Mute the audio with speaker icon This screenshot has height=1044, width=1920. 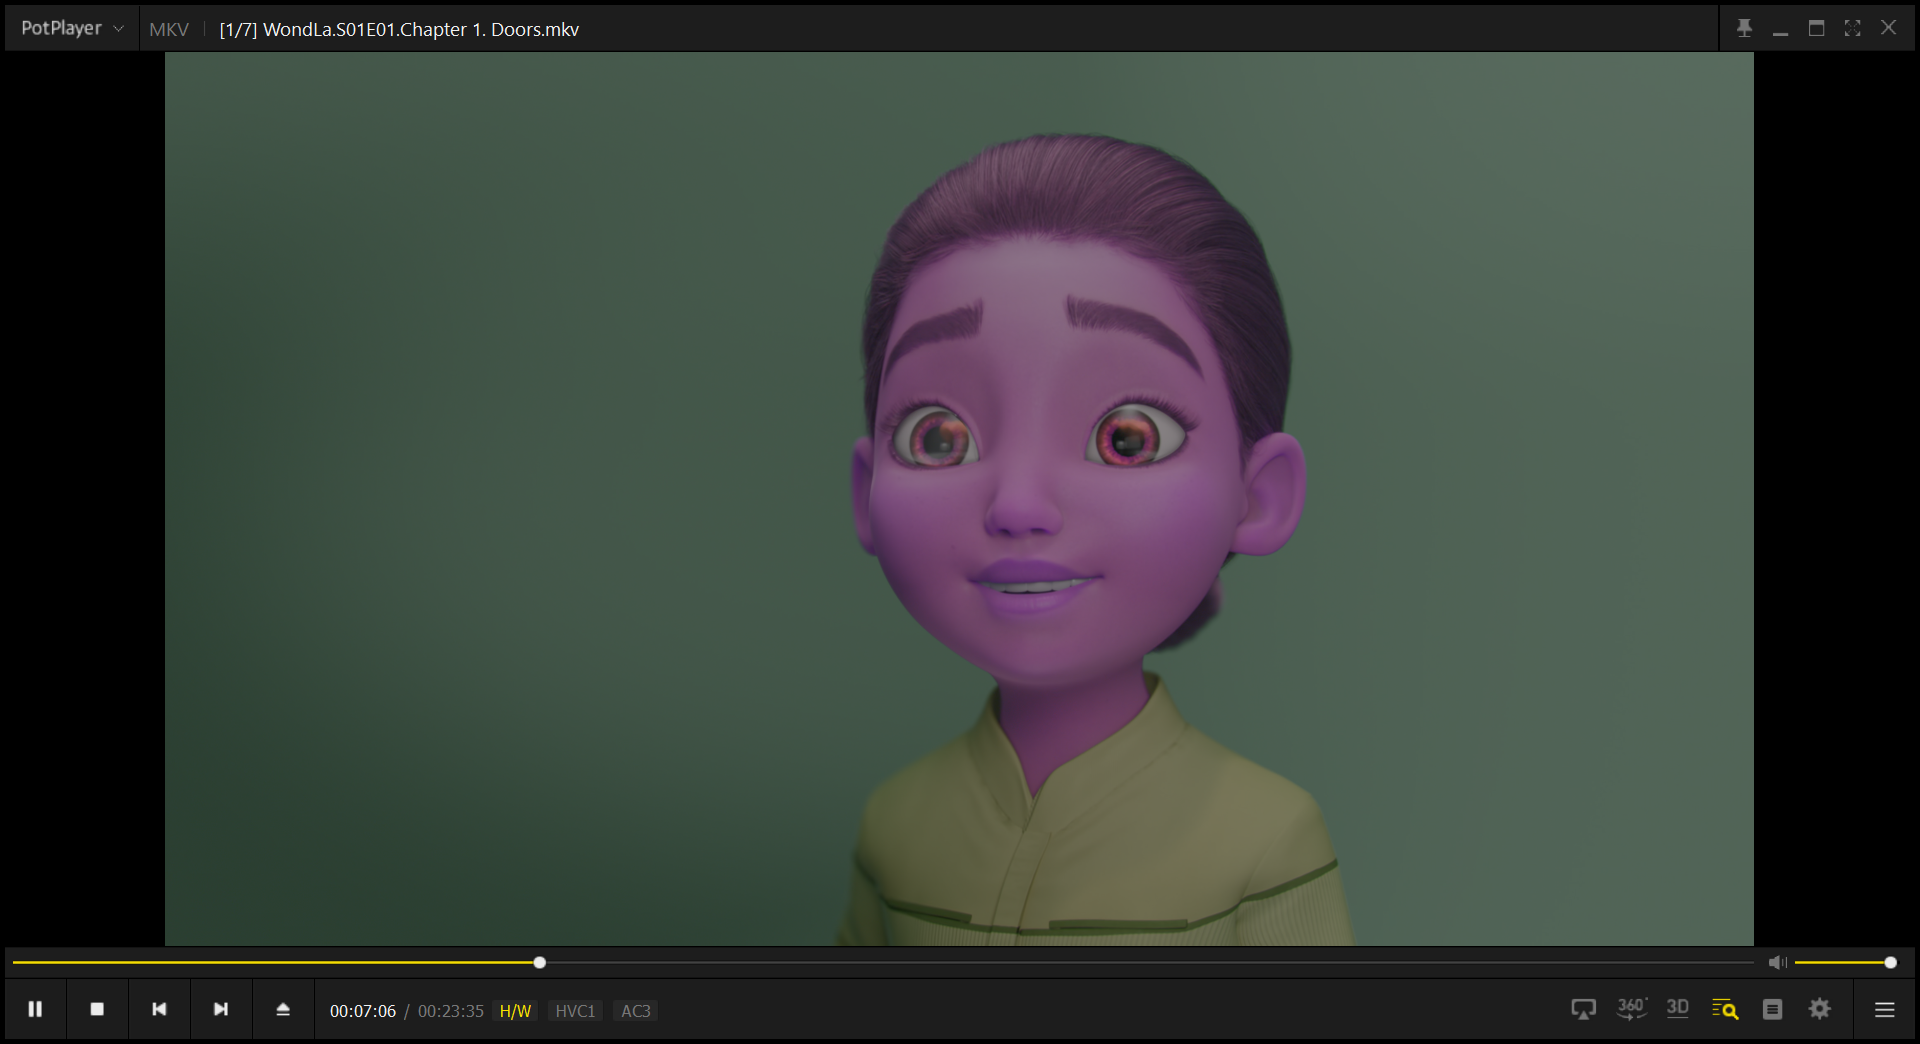point(1777,962)
